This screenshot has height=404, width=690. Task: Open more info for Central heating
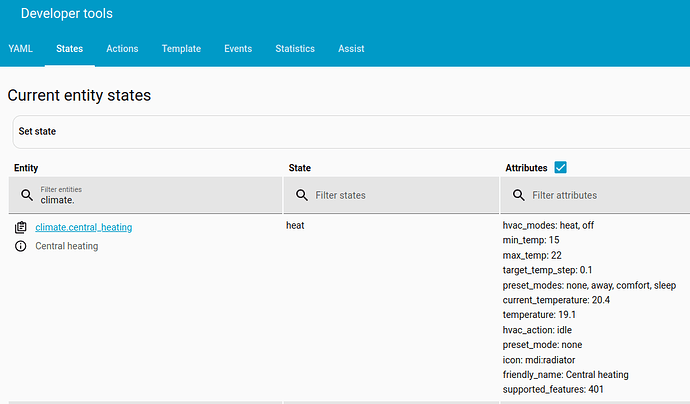coord(21,246)
